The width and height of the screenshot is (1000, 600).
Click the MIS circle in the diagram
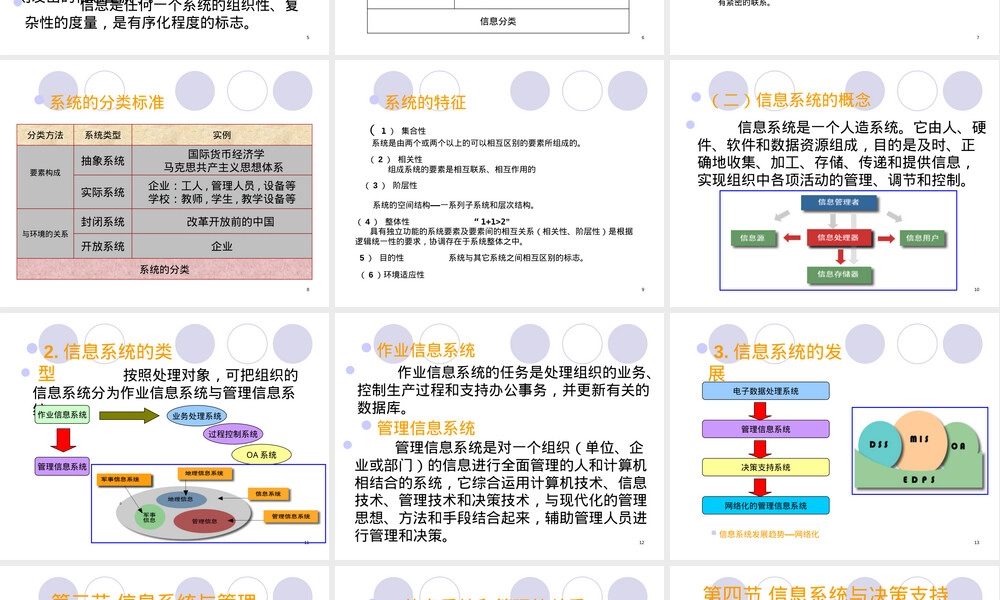(x=920, y=440)
